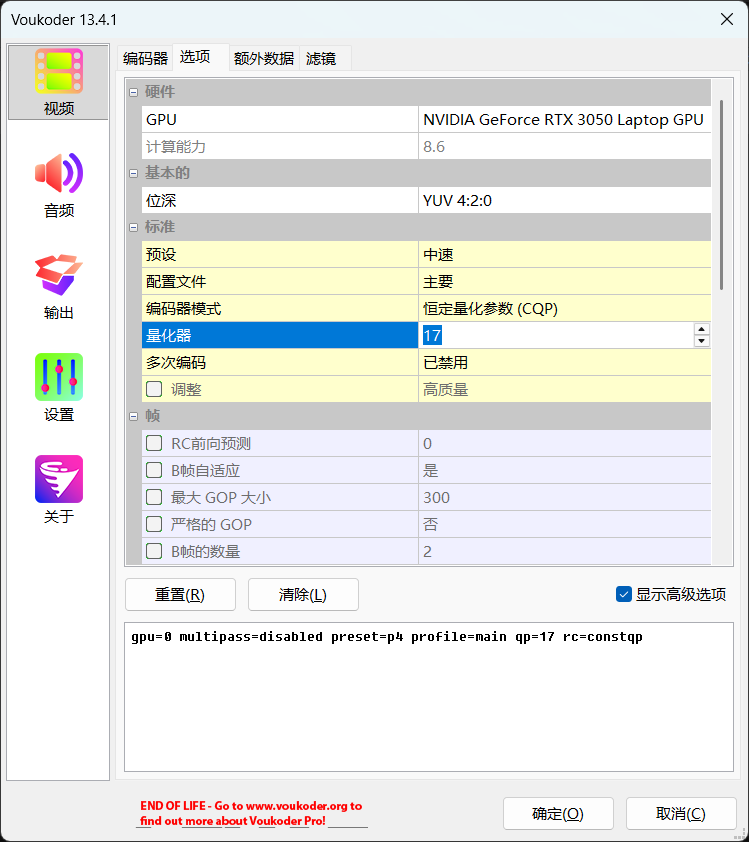Collapse the 帧 section

[134, 416]
